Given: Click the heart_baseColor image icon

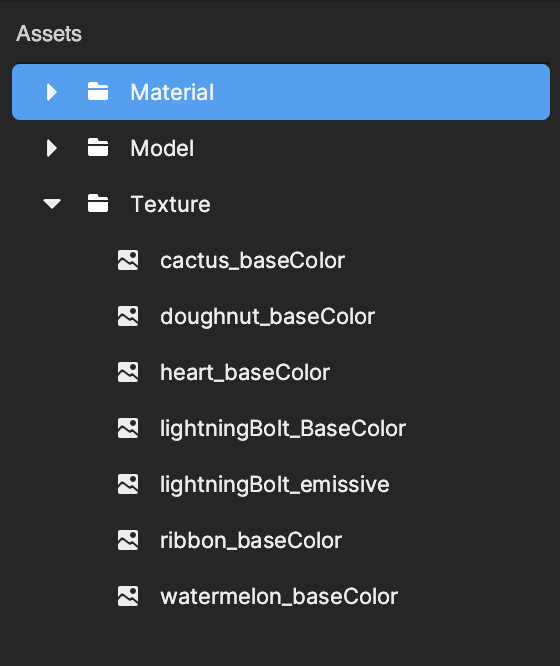Looking at the screenshot, I should [x=128, y=372].
